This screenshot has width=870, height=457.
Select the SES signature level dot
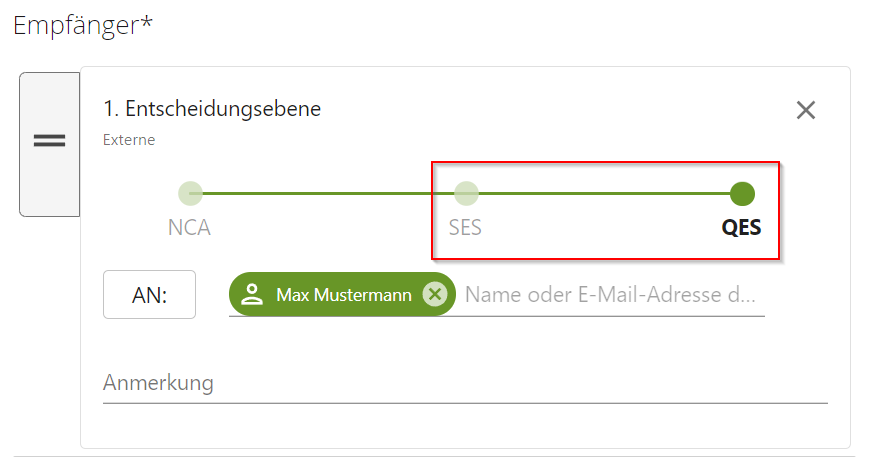(x=466, y=193)
